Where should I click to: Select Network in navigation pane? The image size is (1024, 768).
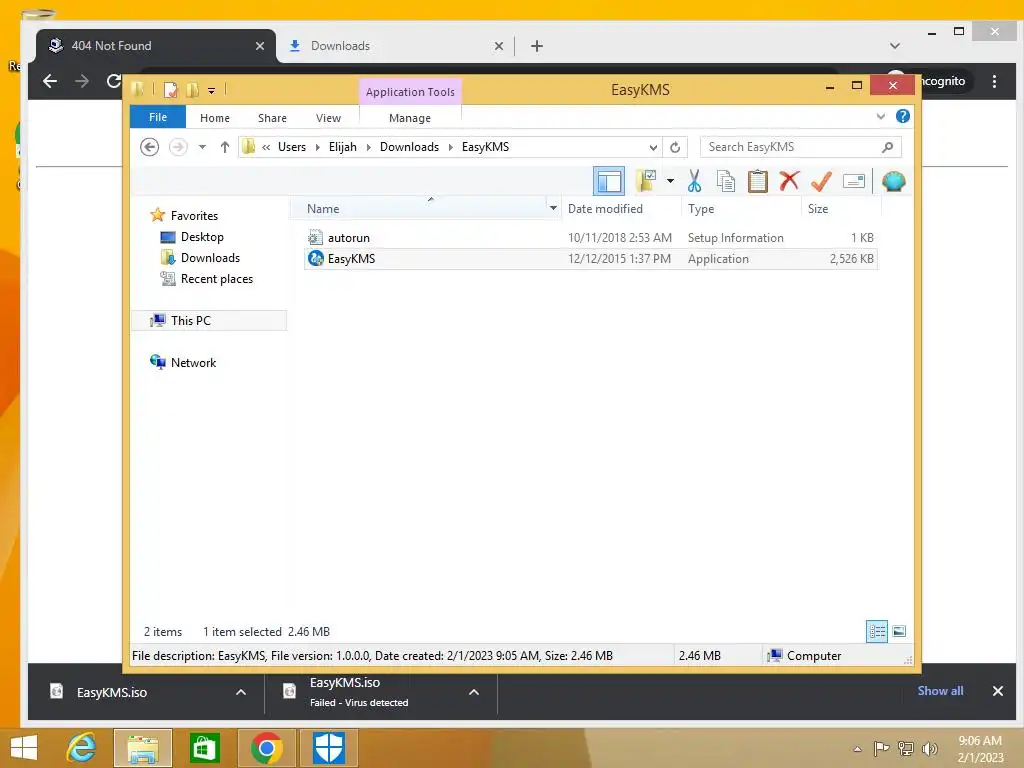[x=193, y=362]
